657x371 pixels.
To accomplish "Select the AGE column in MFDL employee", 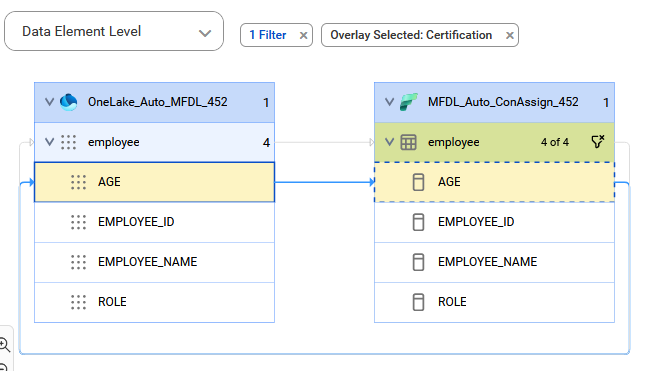I will tap(494, 182).
